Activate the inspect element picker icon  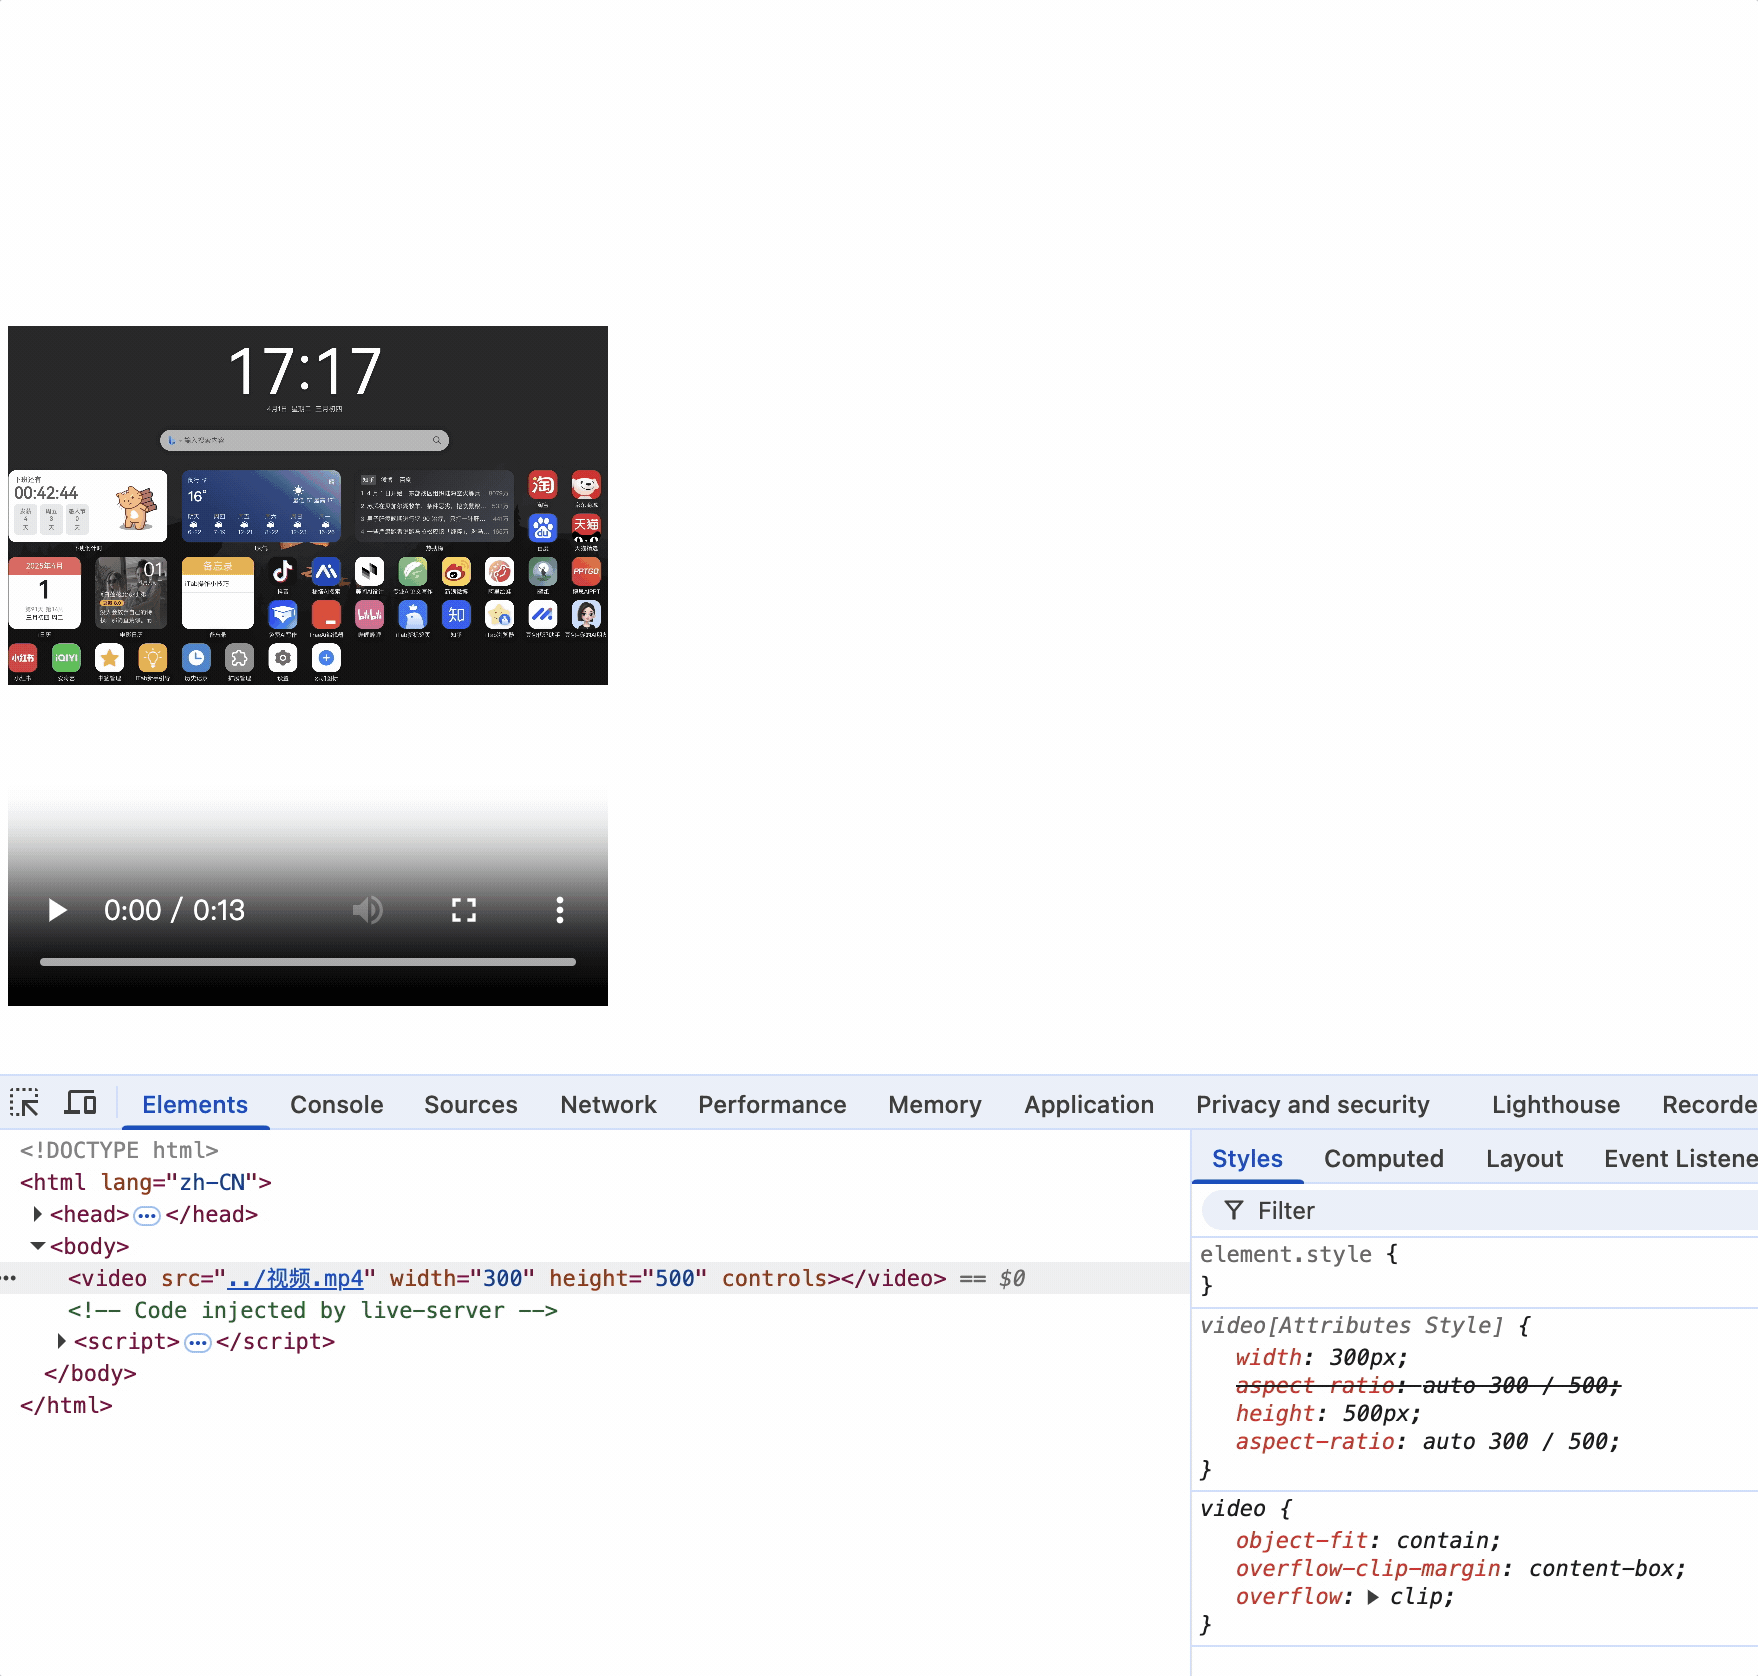click(24, 1103)
